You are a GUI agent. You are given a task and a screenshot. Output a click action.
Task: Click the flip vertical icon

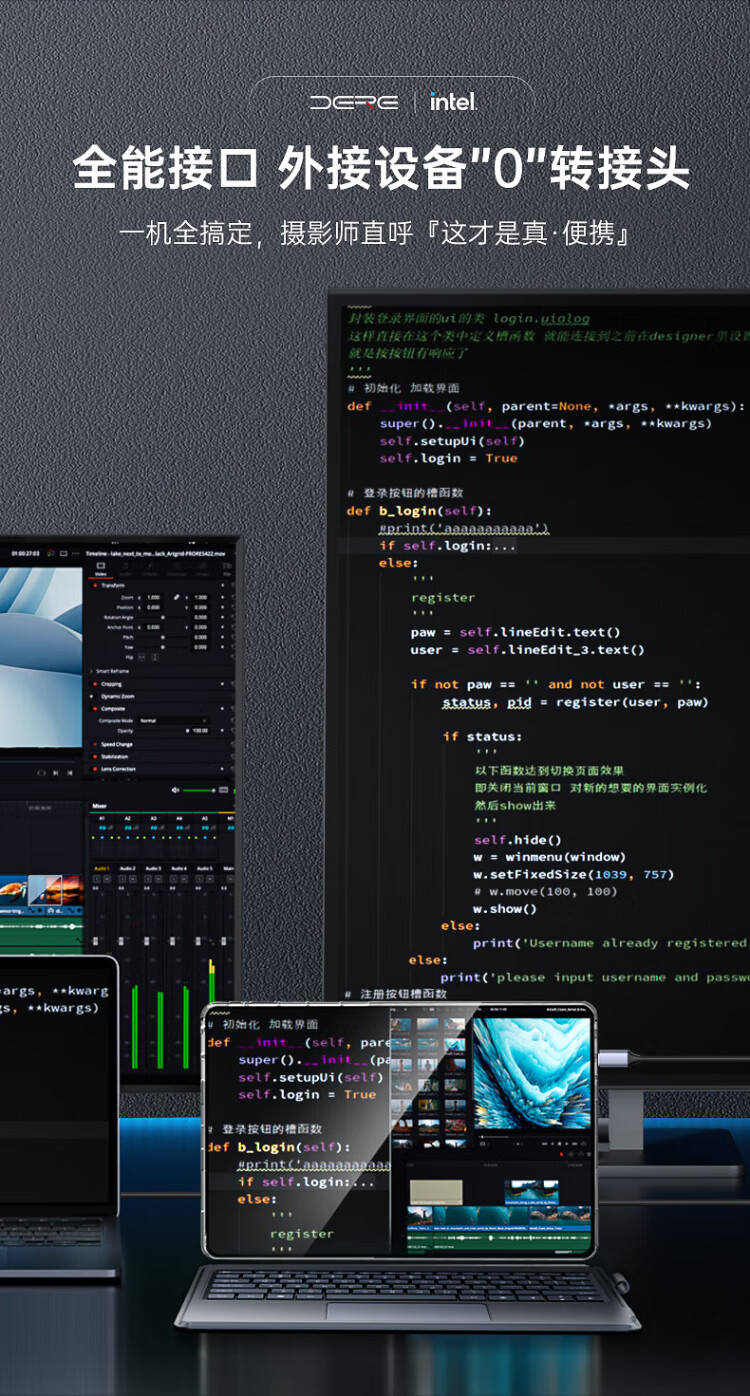[155, 657]
